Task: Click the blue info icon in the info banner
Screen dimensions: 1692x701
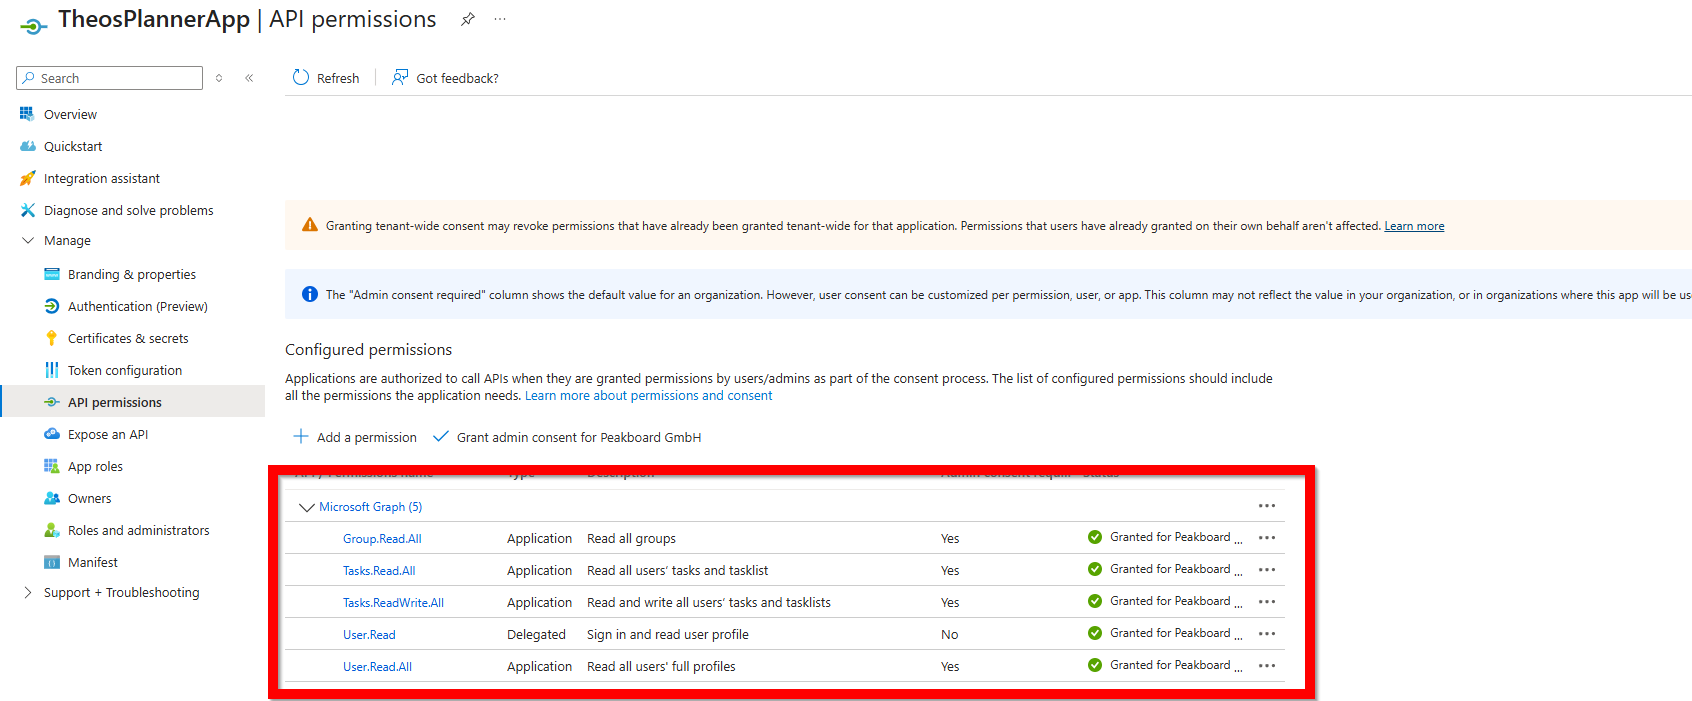Action: (310, 294)
